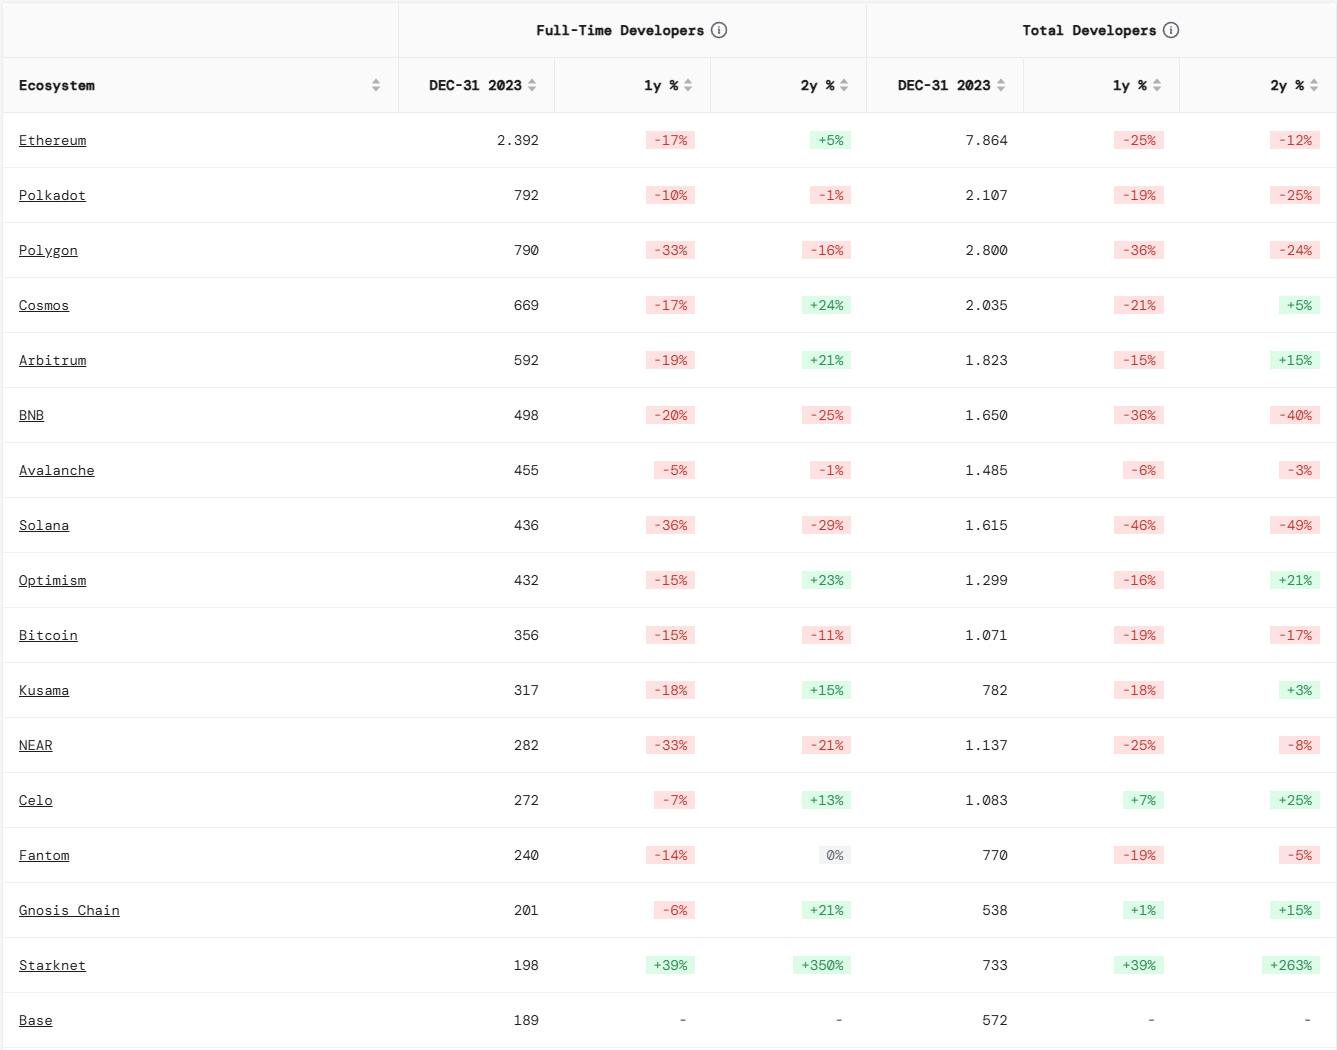
Task: Click Cosmos's +24% badge
Action: (827, 305)
